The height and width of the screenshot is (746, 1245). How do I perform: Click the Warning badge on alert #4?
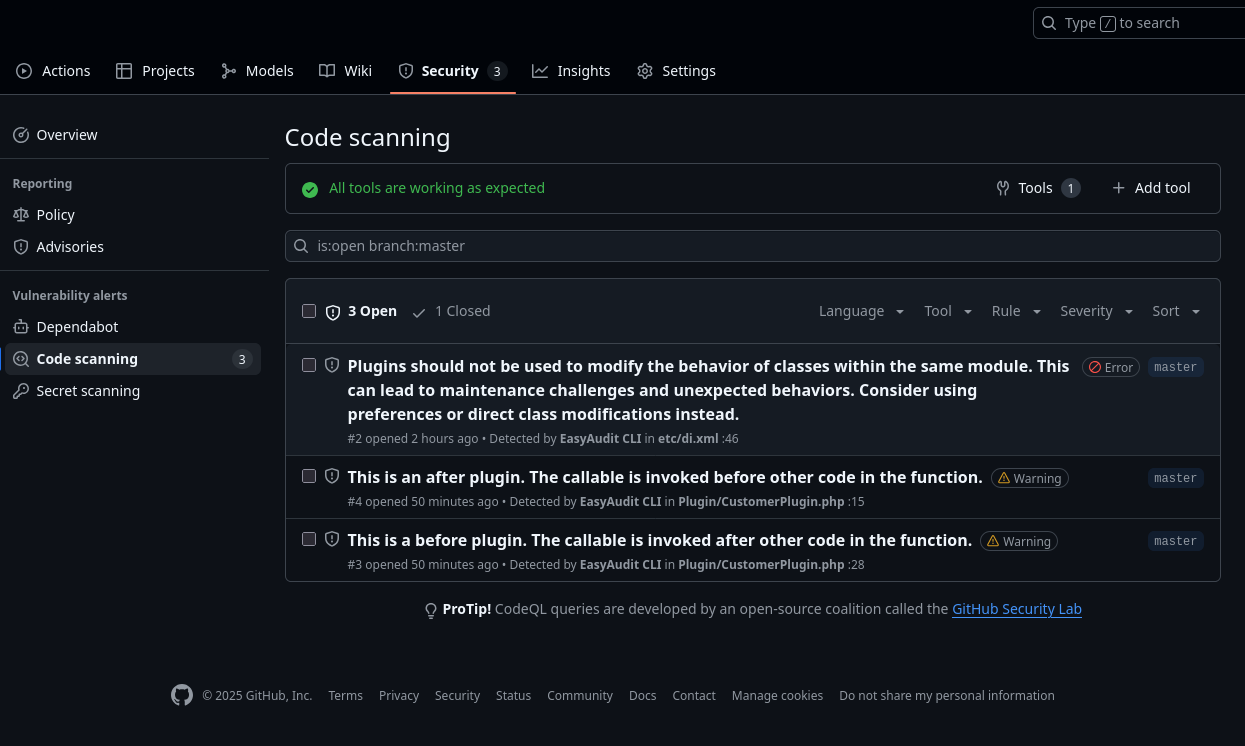click(1030, 478)
